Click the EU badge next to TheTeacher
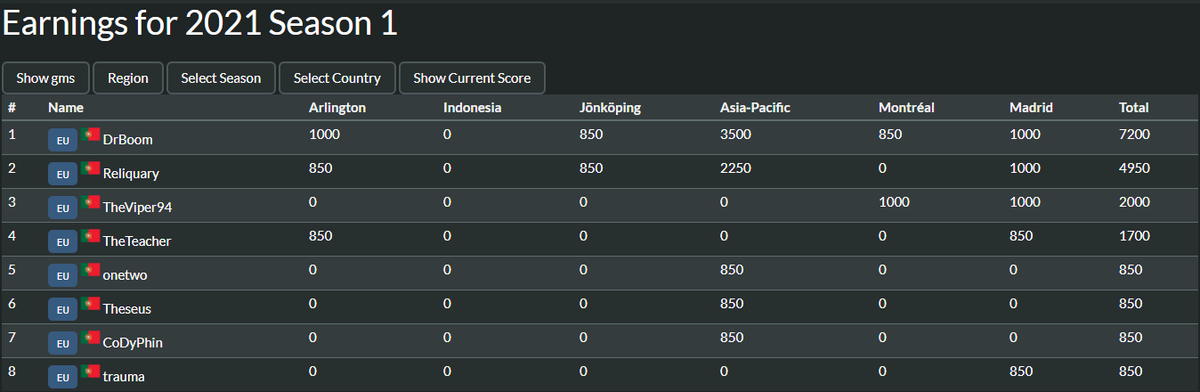This screenshot has height=392, width=1200. point(62,241)
